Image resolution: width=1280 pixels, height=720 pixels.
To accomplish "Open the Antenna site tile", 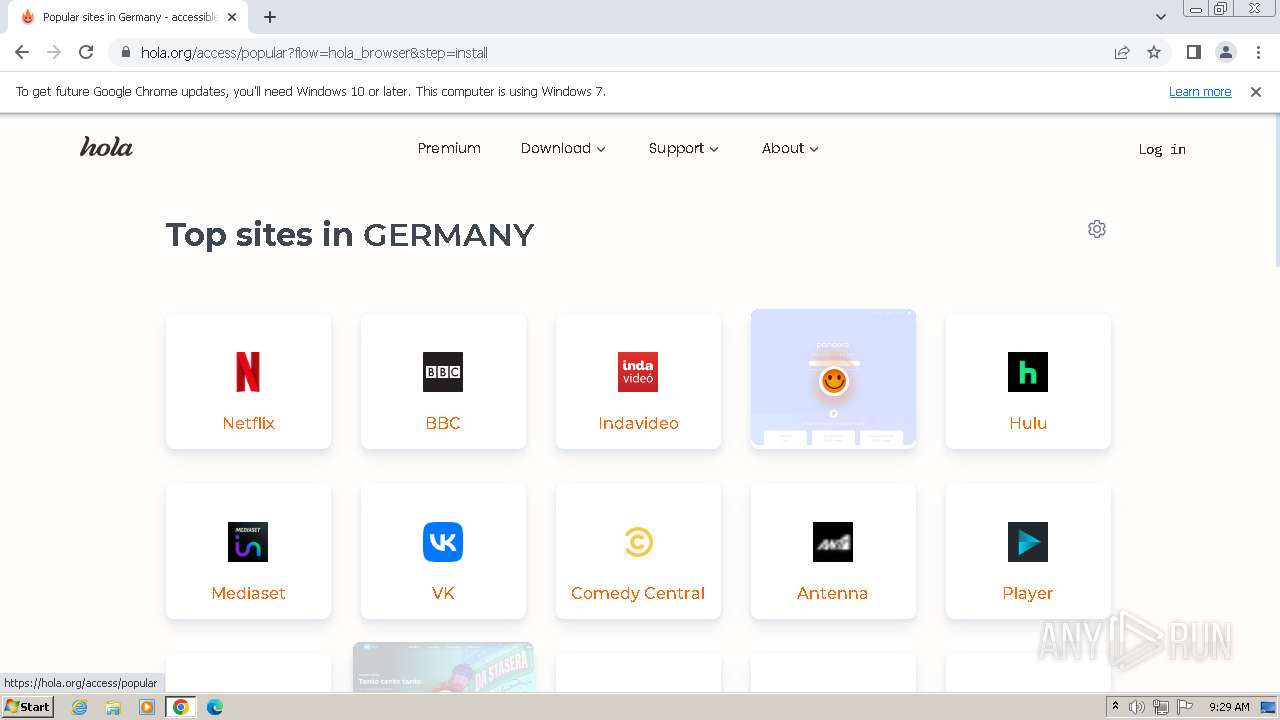I will [x=833, y=551].
